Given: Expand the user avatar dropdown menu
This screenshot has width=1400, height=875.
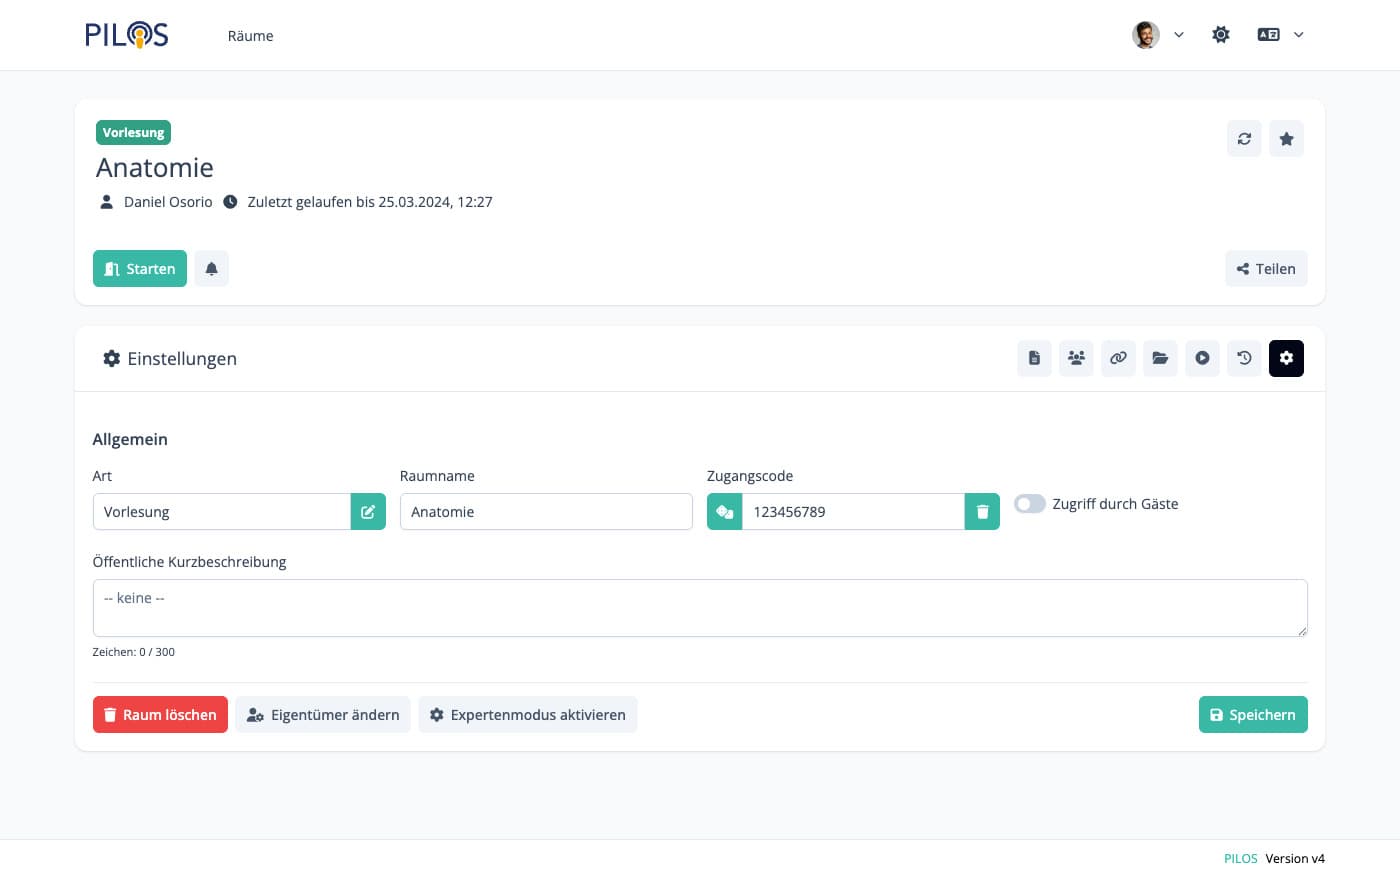Looking at the screenshot, I should coord(1158,35).
